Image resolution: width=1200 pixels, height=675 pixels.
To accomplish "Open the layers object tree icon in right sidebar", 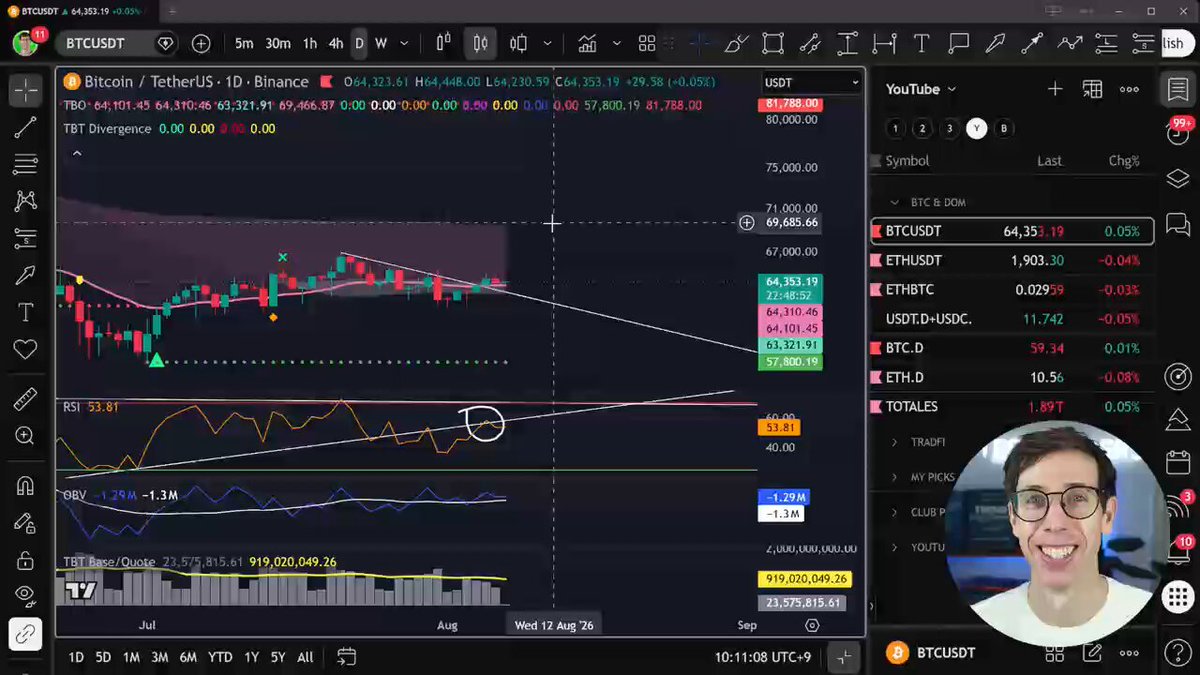I will tap(1177, 179).
